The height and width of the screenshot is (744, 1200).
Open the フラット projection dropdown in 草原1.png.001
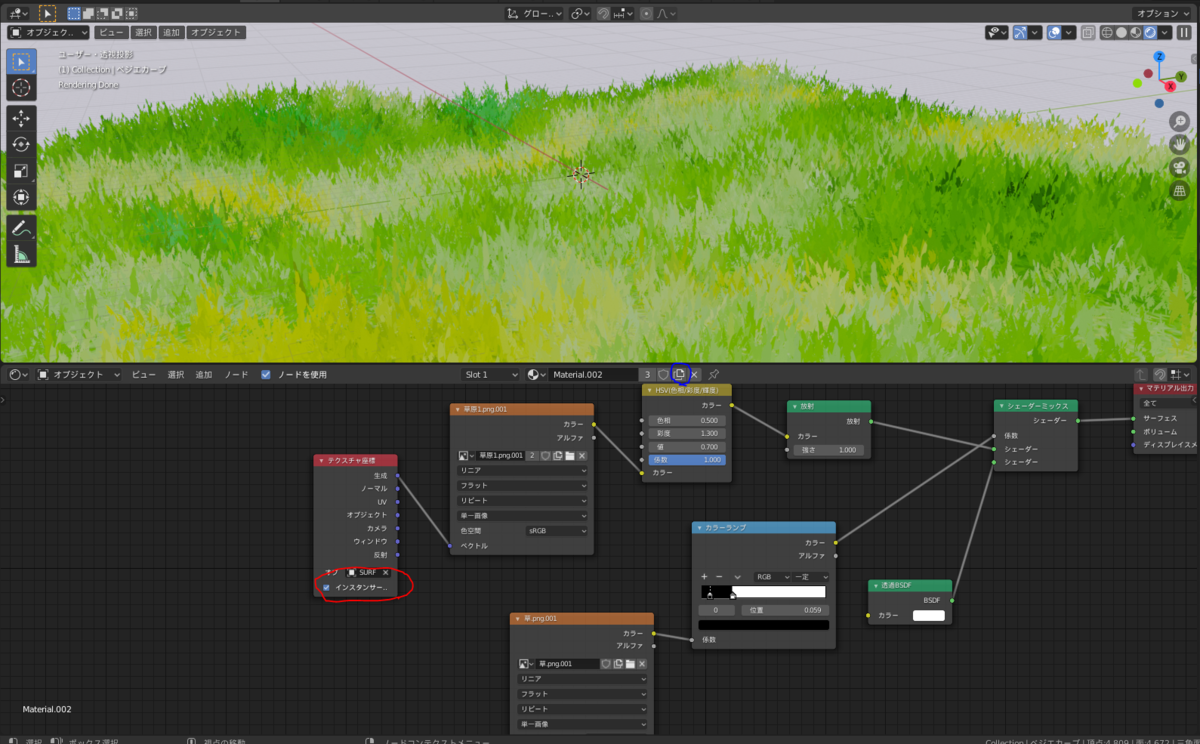tap(522, 485)
